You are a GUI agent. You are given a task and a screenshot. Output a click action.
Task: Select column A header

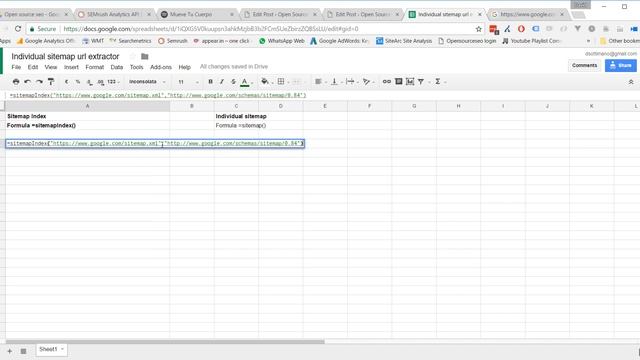(x=87, y=106)
